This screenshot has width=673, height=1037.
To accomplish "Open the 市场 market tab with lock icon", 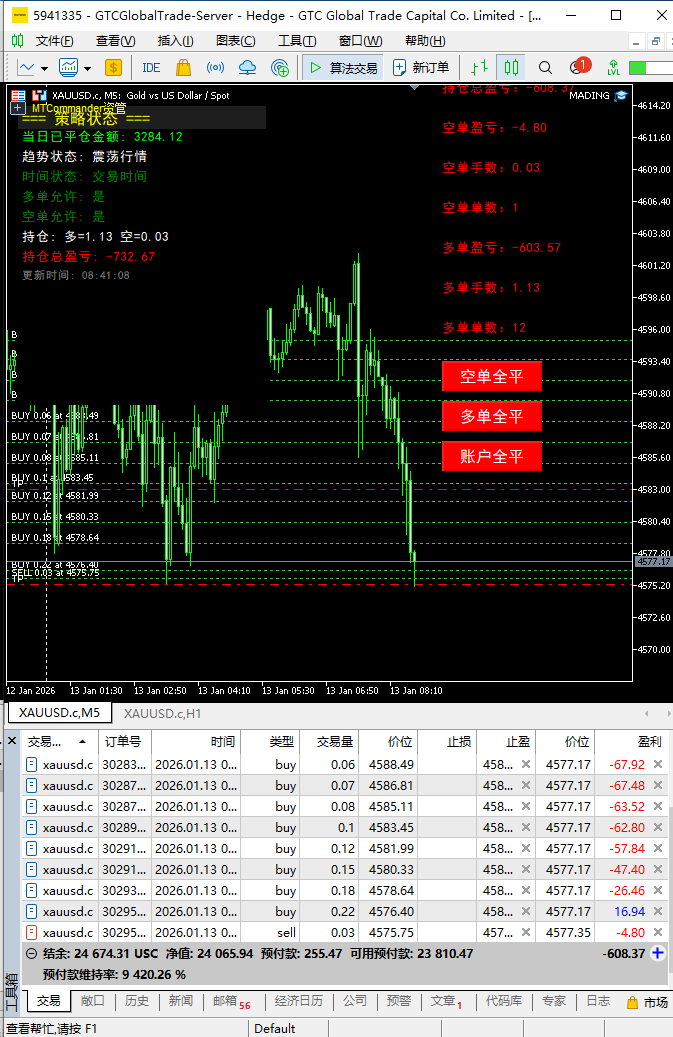I will tap(648, 1002).
